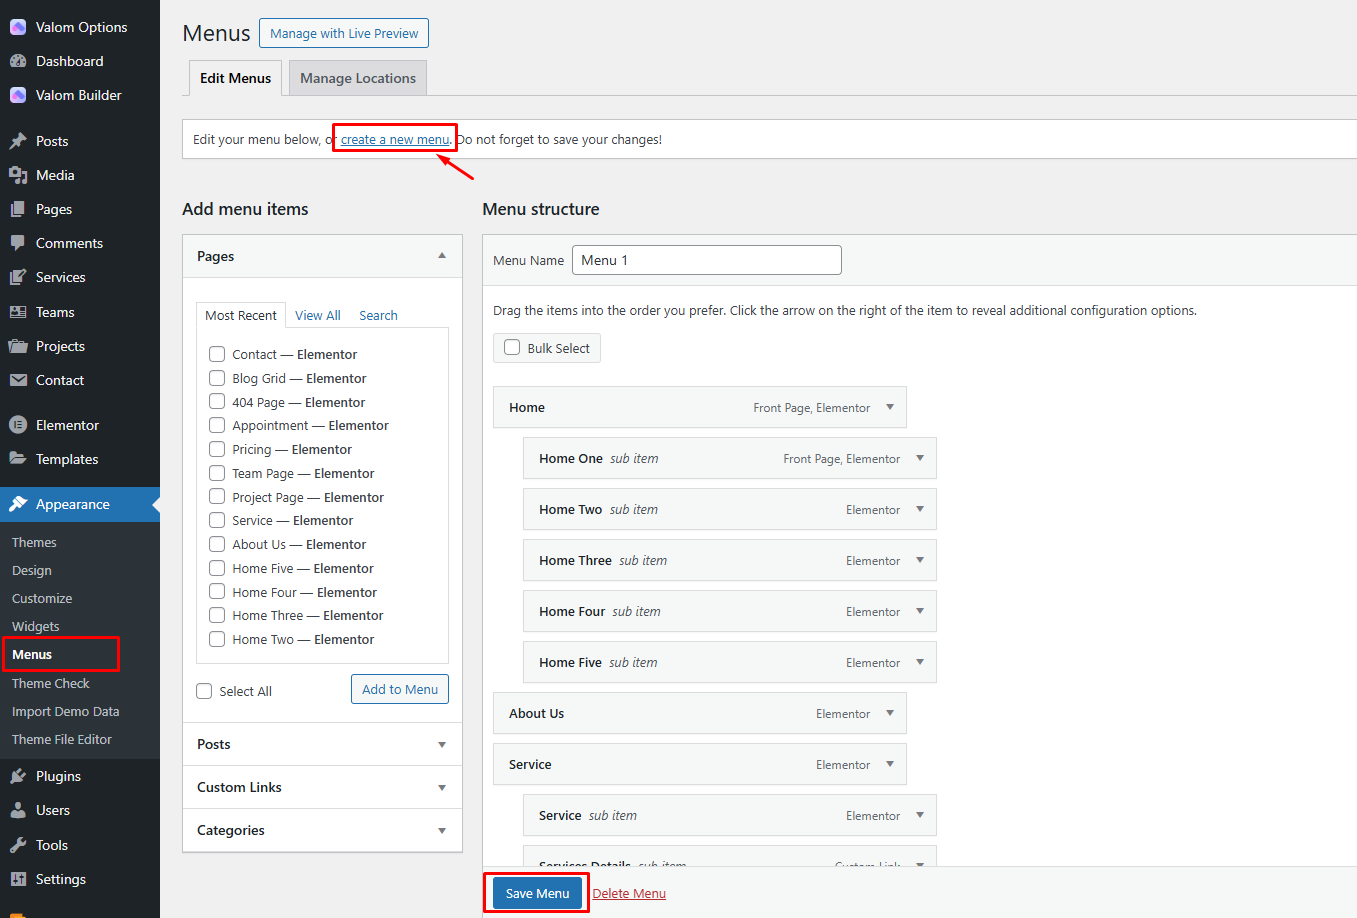This screenshot has height=918, width=1357.
Task: Click the Comments speech bubble icon
Action: pyautogui.click(x=18, y=243)
